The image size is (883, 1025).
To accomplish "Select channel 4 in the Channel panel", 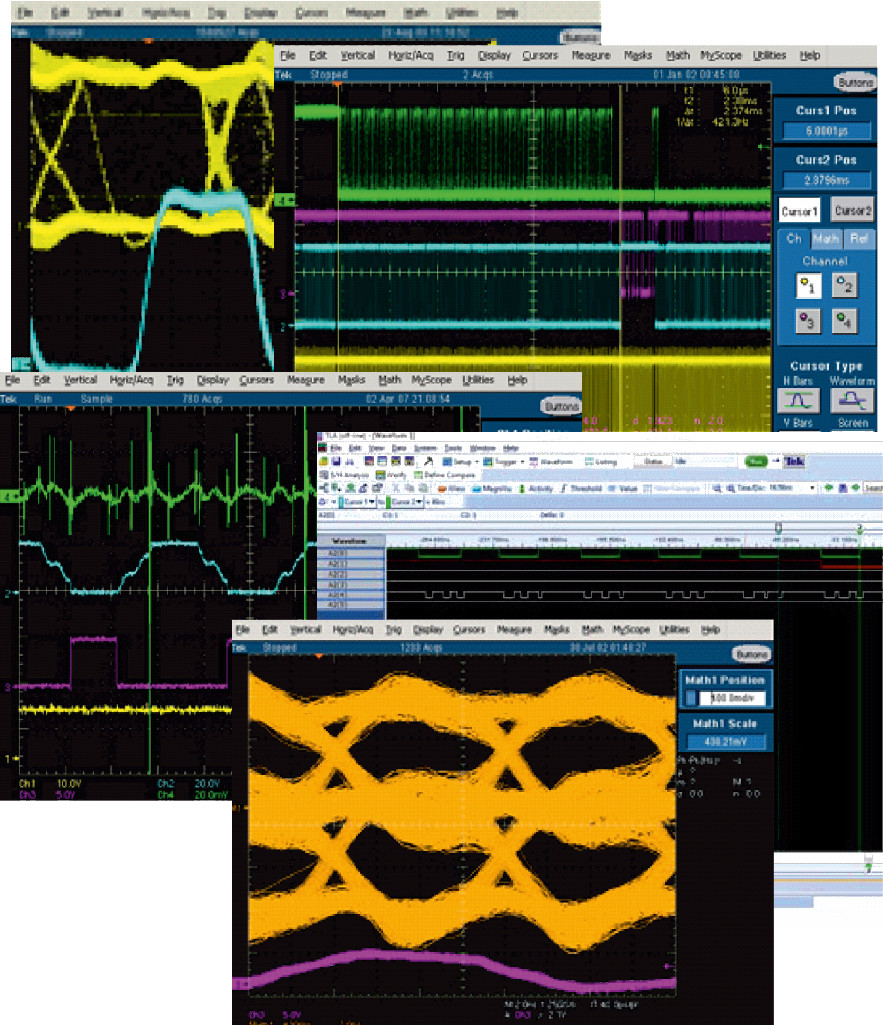I will (844, 321).
